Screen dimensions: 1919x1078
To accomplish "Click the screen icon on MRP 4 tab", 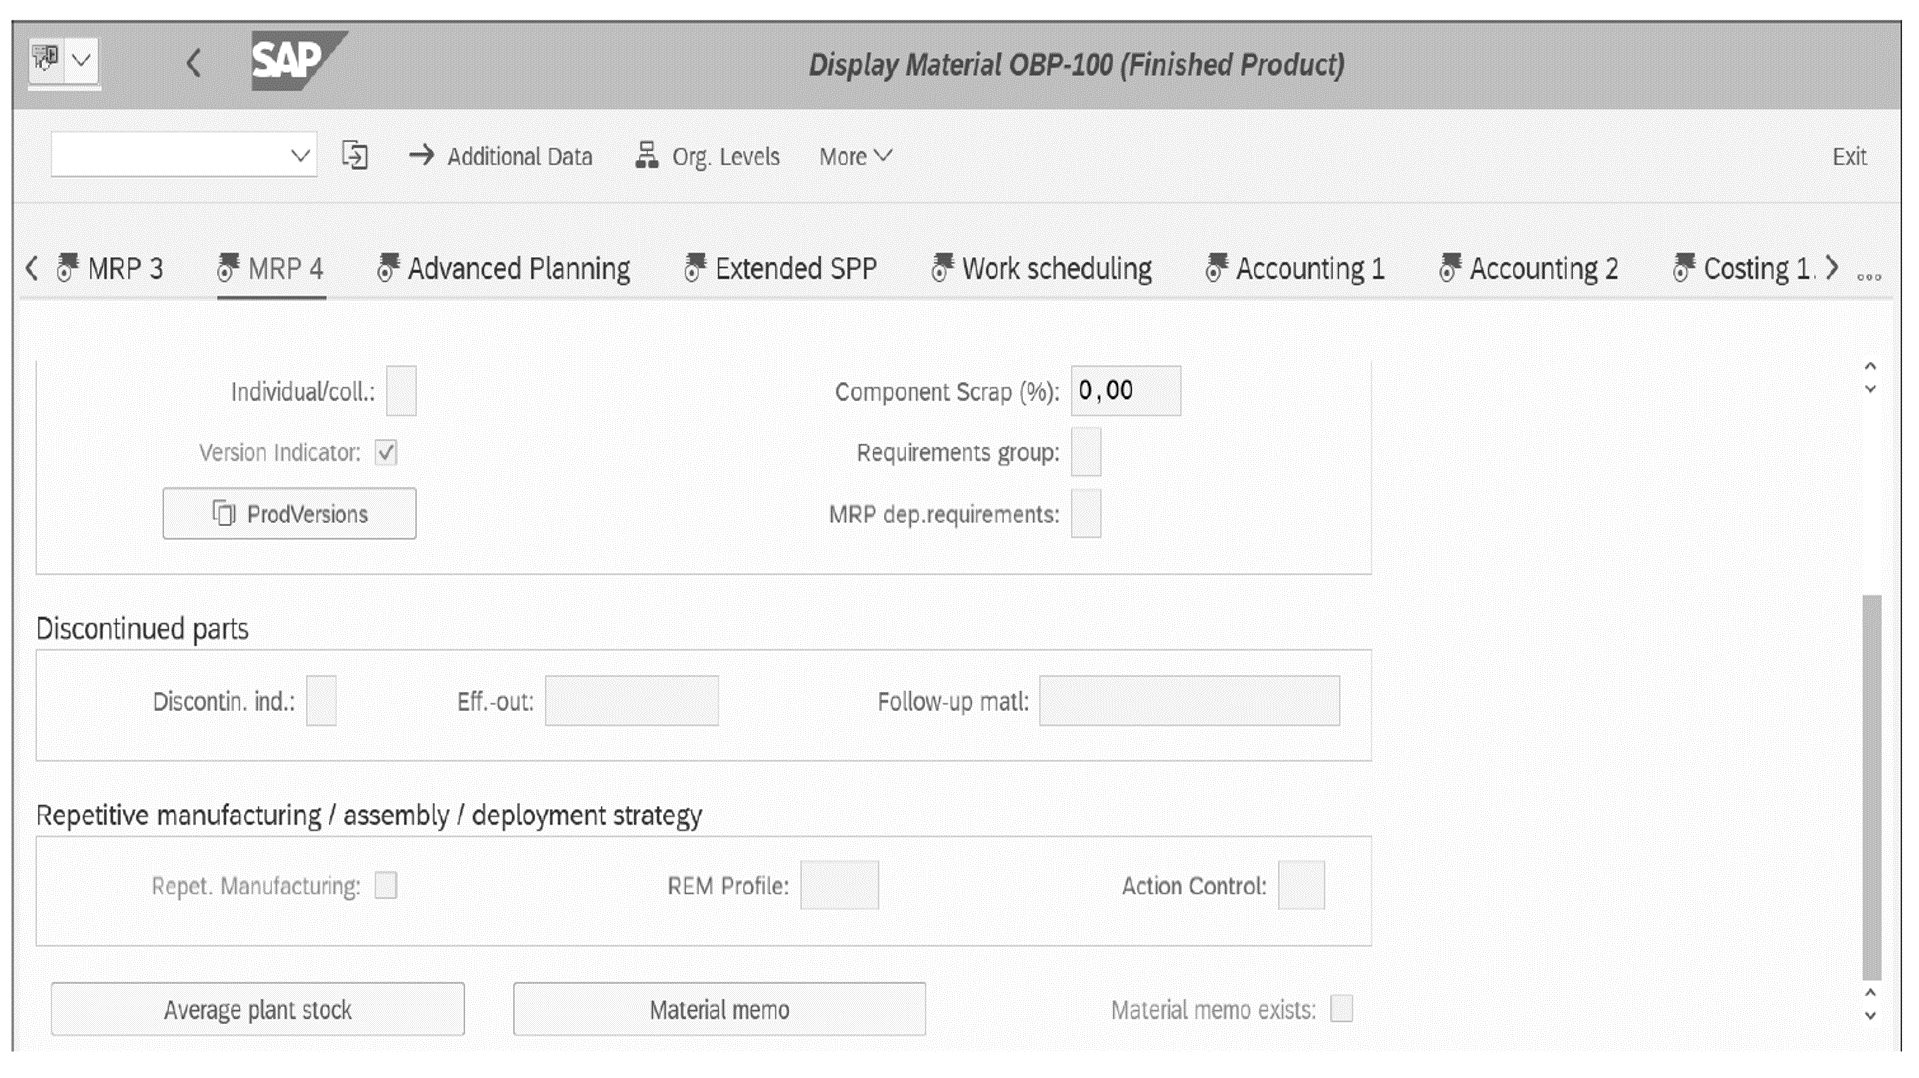I will point(226,268).
